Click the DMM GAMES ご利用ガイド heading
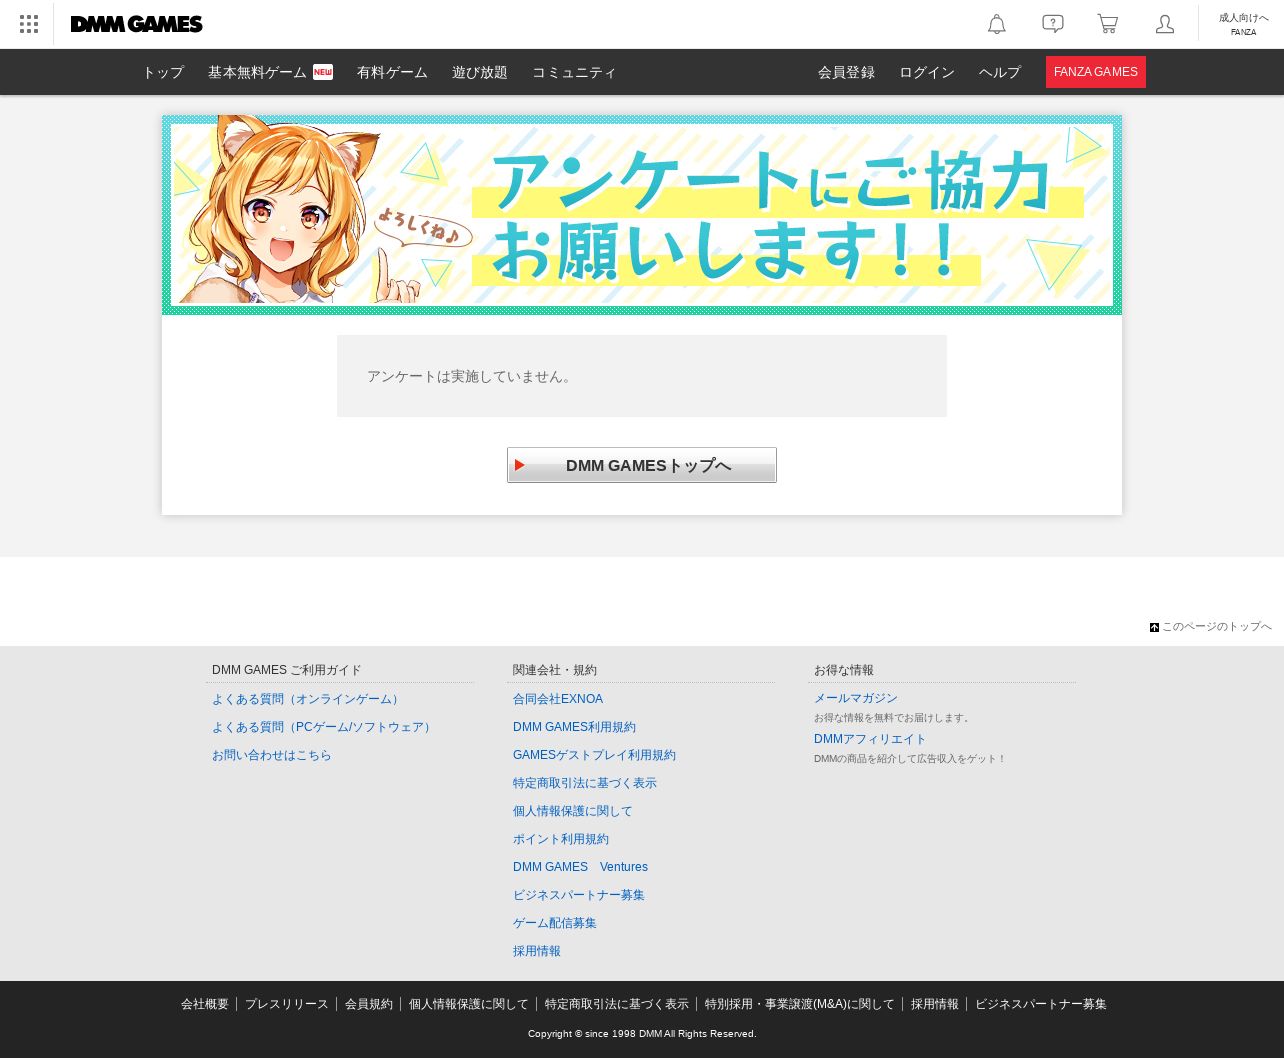Viewport: 1284px width, 1058px height. [x=287, y=670]
